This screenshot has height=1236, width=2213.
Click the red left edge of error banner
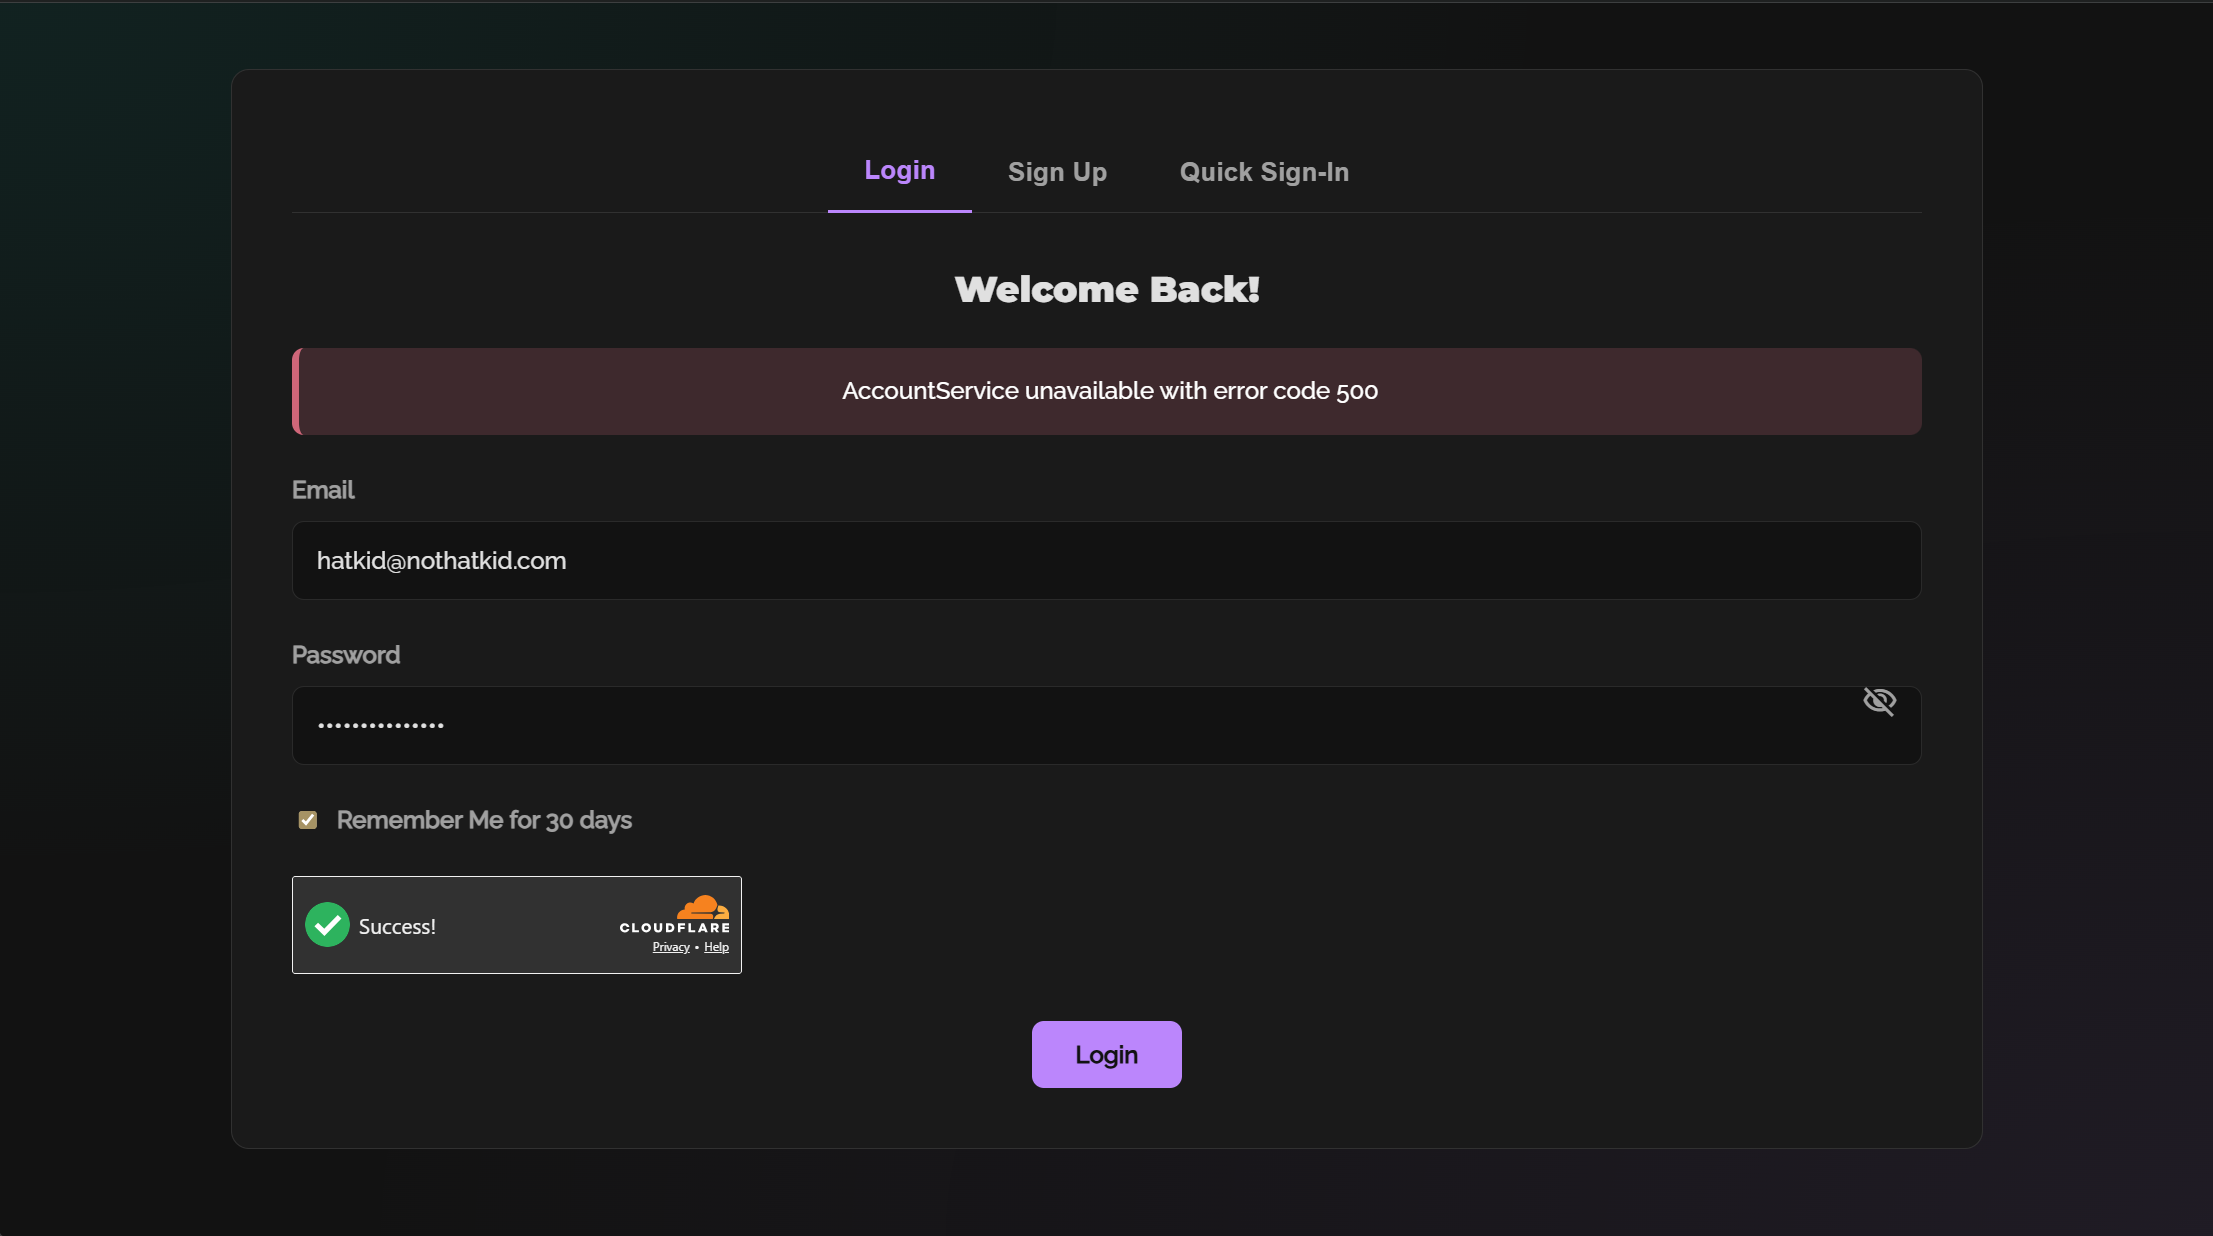click(296, 391)
